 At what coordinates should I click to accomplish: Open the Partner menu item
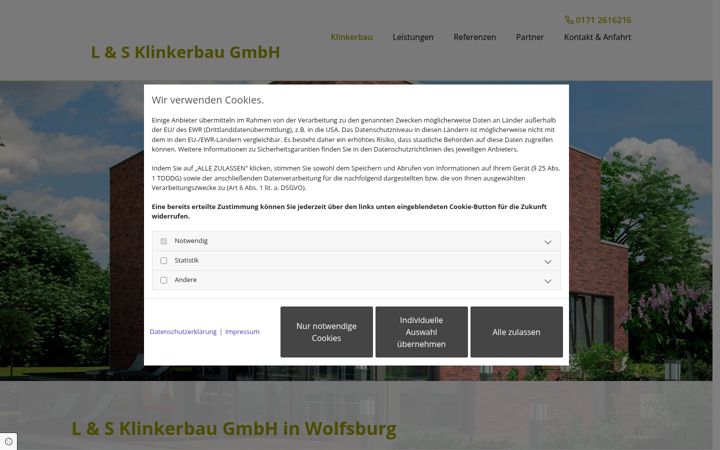[x=530, y=37]
